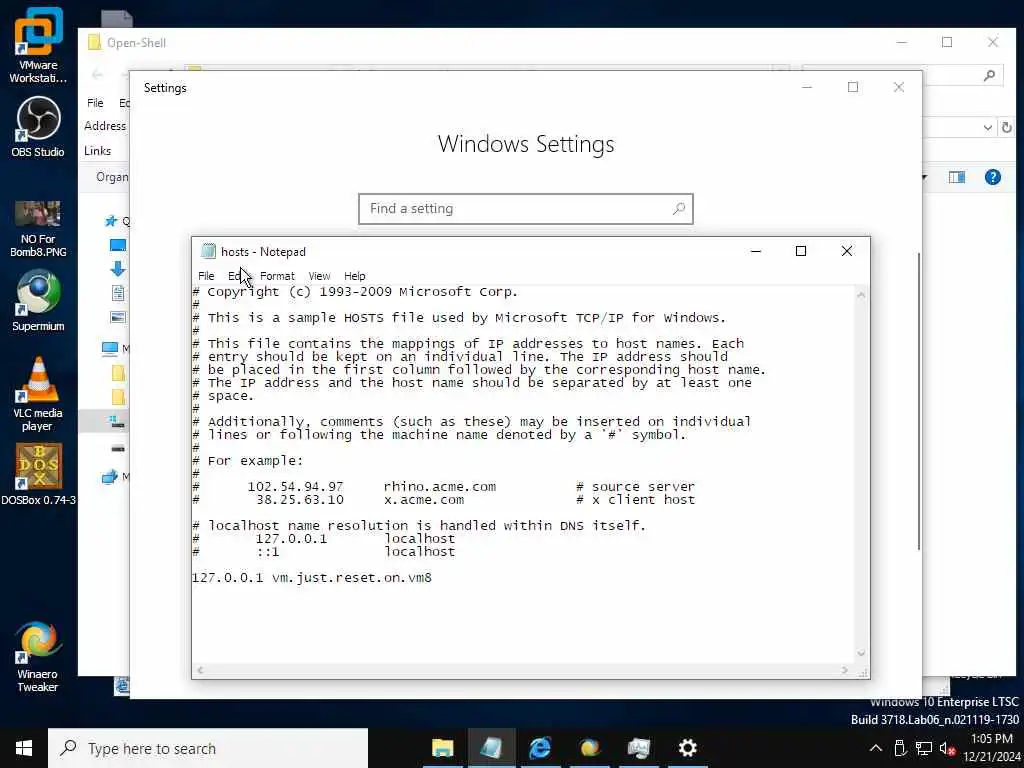Click Notepad vertical scrollbar up arrow
The height and width of the screenshot is (768, 1024).
861,295
